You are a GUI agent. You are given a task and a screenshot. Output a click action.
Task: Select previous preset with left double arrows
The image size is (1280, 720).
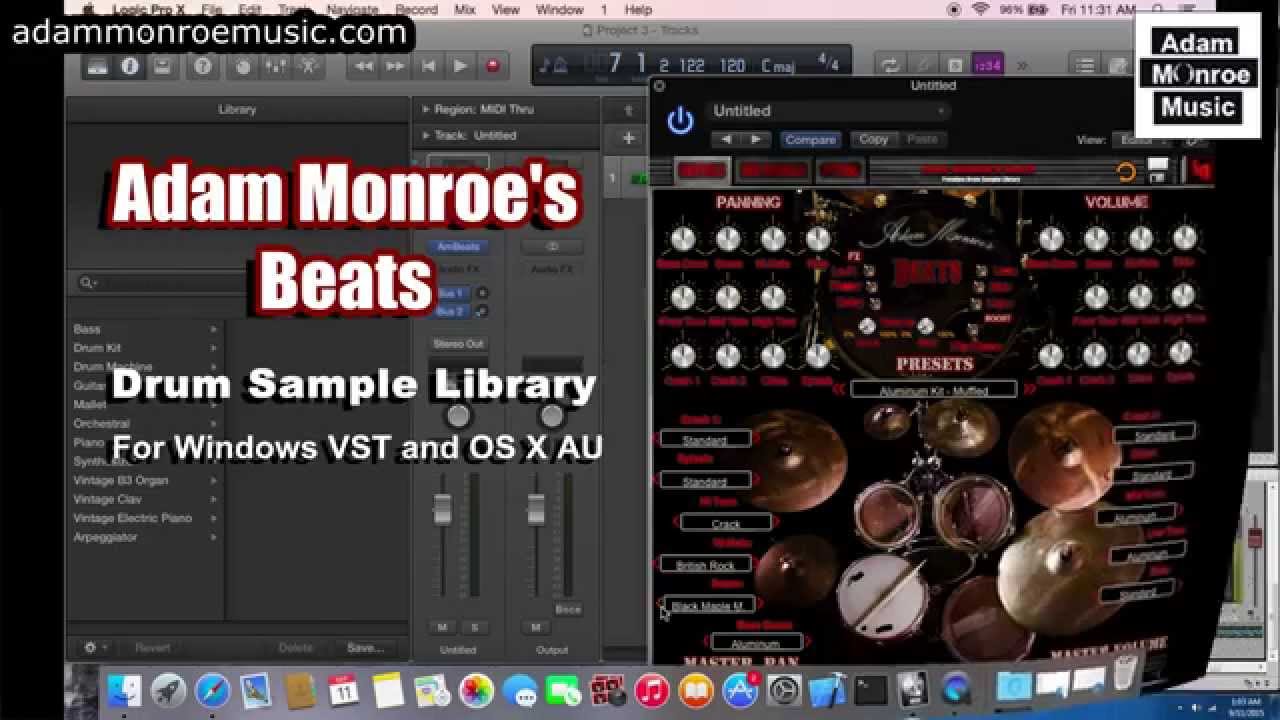pyautogui.click(x=840, y=389)
